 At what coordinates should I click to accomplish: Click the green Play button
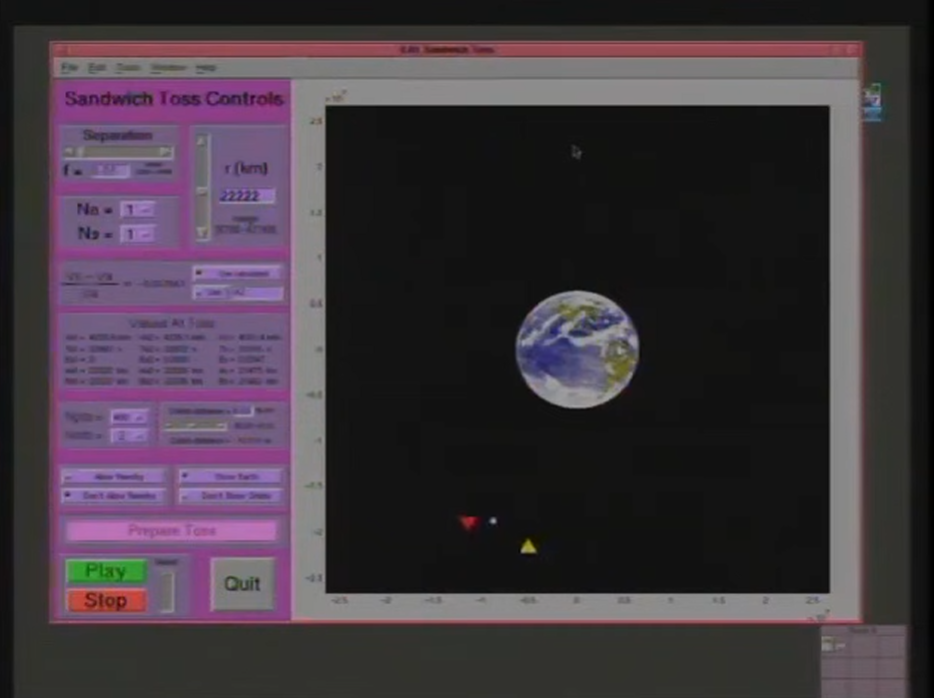pos(106,571)
